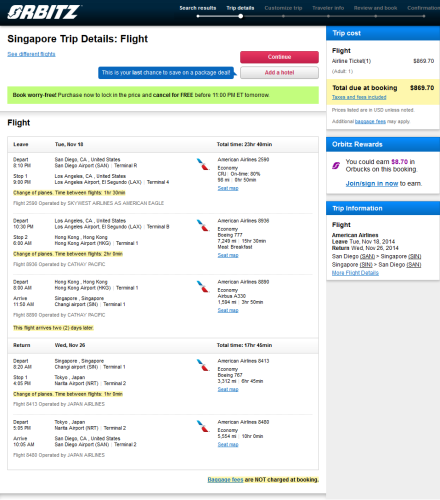Click the American Airlines 8480 flight logo
Viewport: 440px width, 500px height.
coord(202,427)
